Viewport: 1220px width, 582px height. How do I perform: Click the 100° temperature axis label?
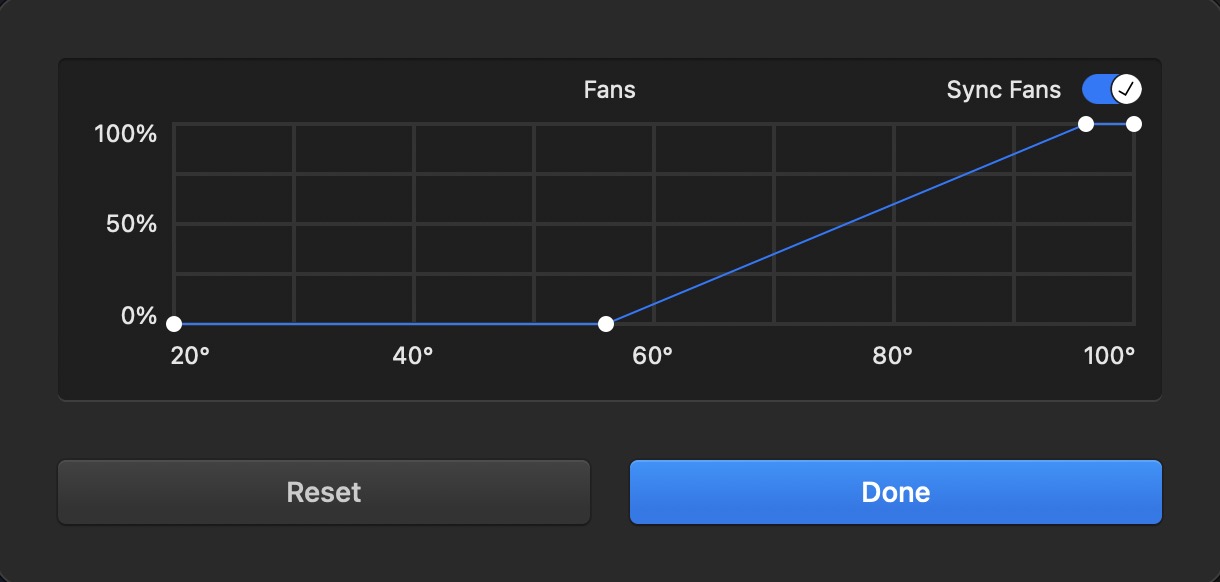[1109, 356]
